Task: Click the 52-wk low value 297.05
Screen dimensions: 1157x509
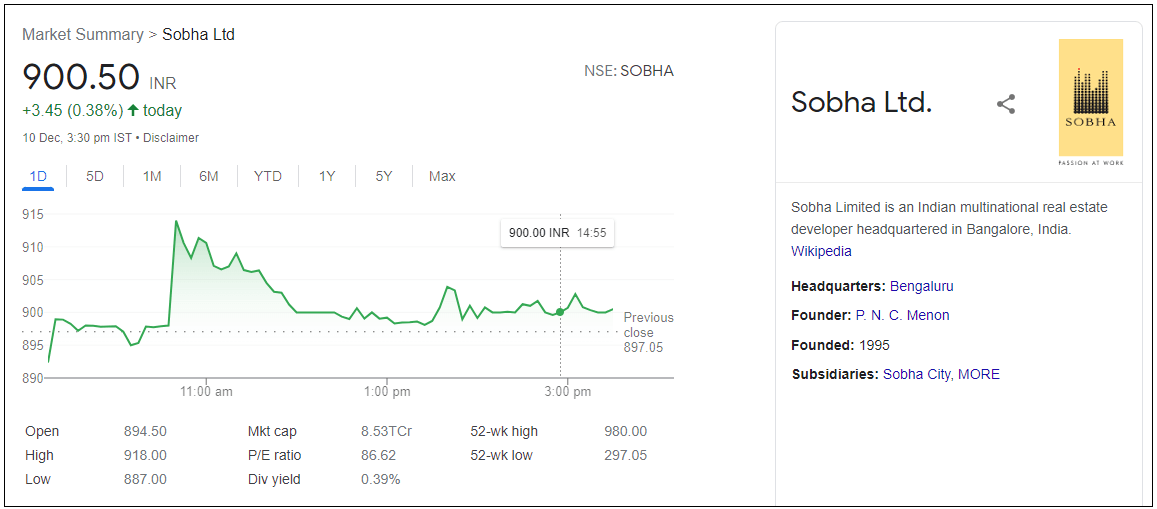Action: click(625, 455)
